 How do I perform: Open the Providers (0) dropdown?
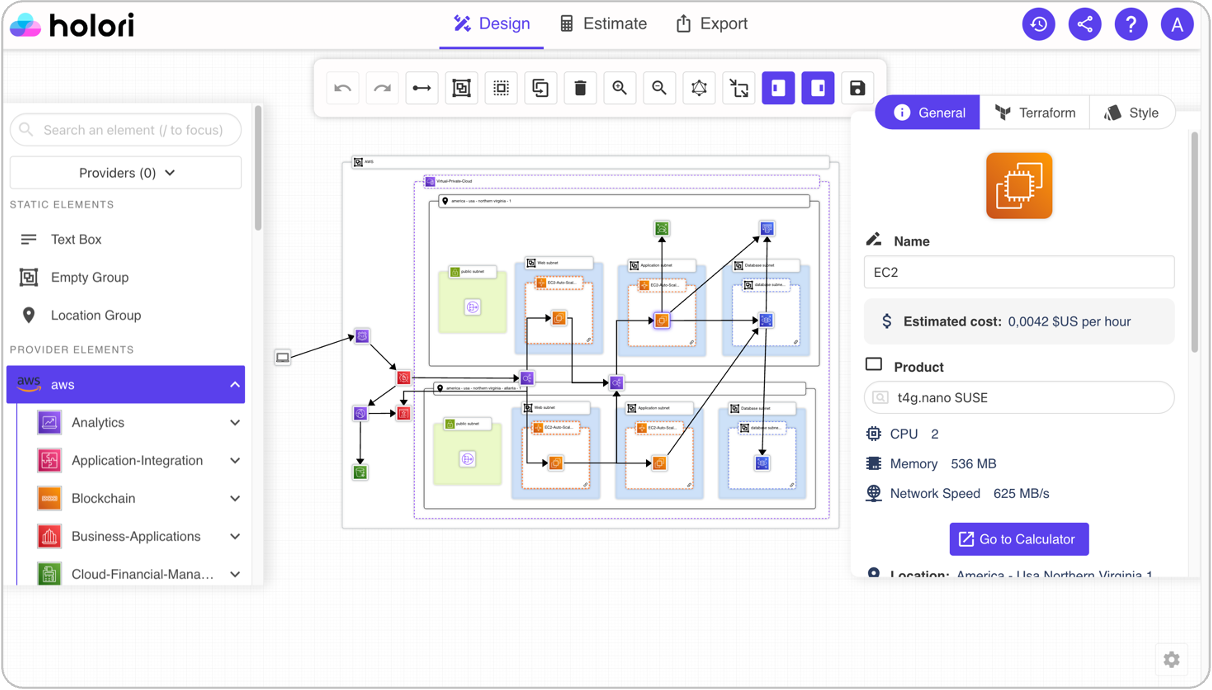coord(126,173)
